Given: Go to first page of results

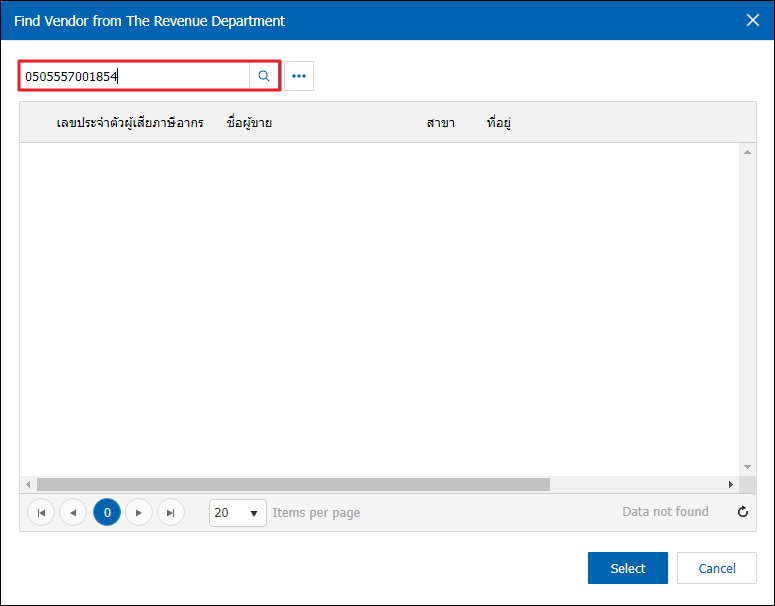Looking at the screenshot, I should [x=41, y=513].
